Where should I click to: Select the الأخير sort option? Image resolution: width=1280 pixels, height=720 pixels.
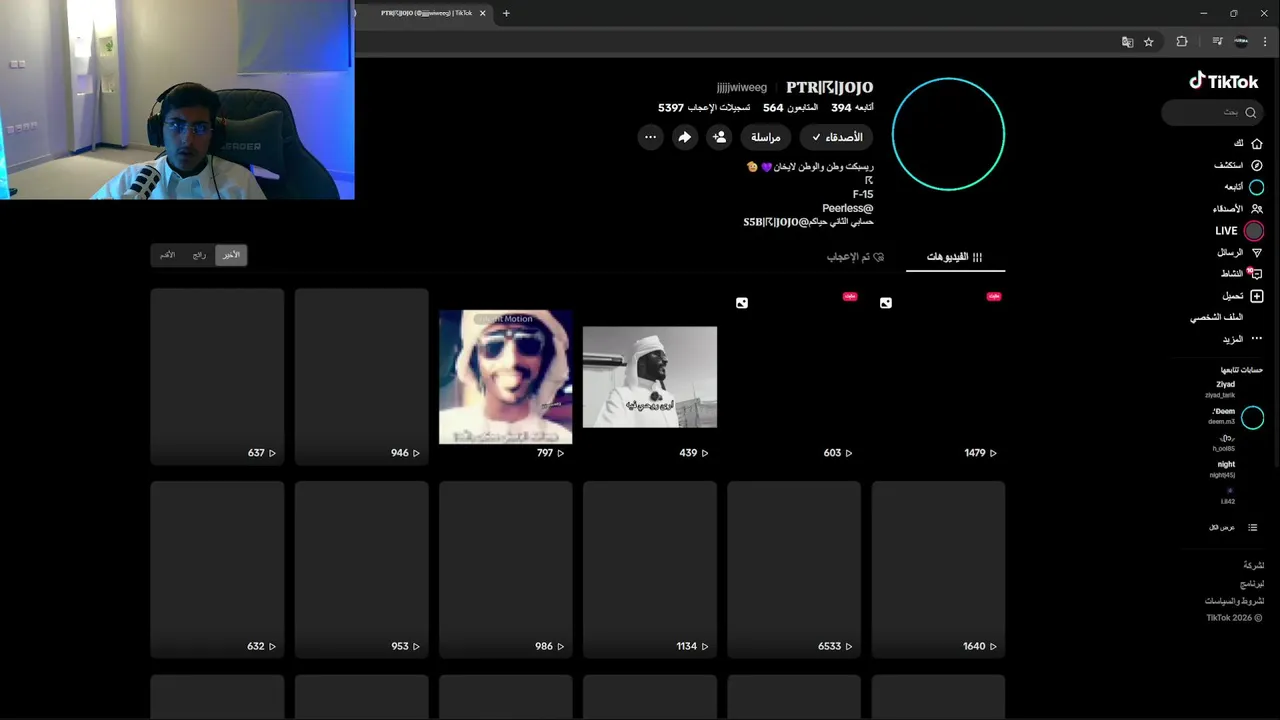(x=231, y=255)
